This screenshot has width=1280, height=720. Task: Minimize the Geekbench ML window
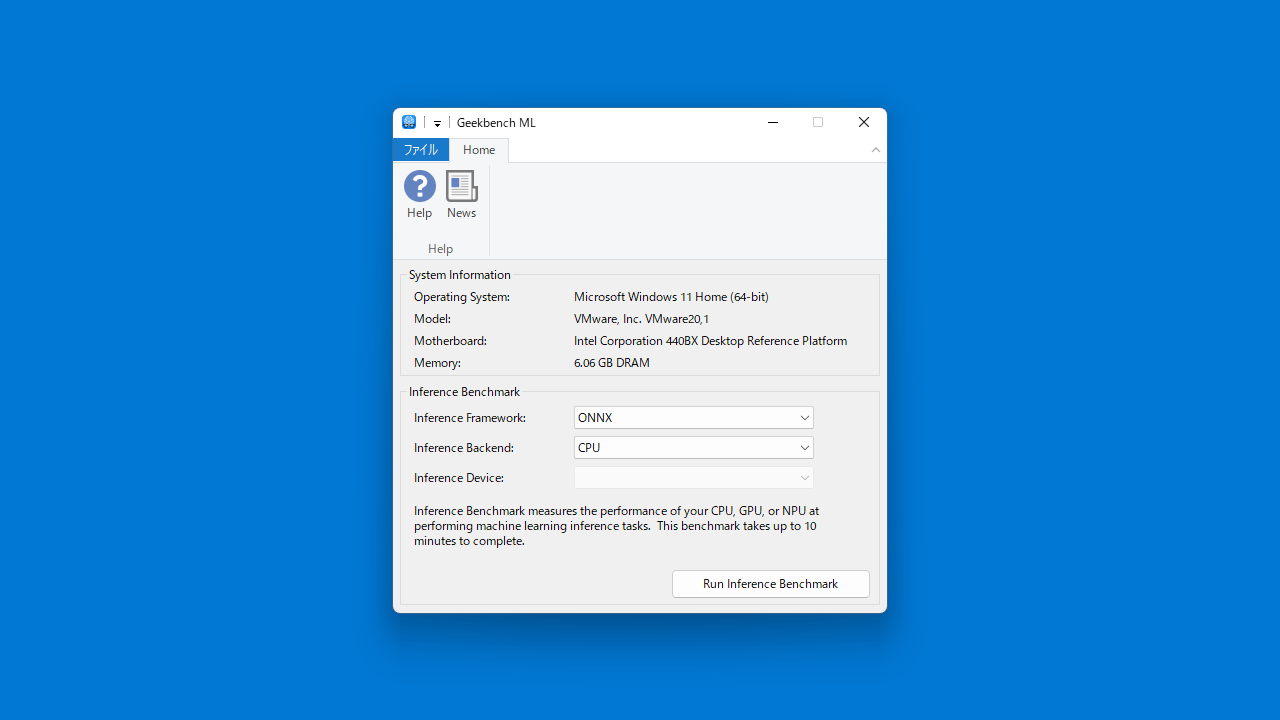click(x=773, y=122)
